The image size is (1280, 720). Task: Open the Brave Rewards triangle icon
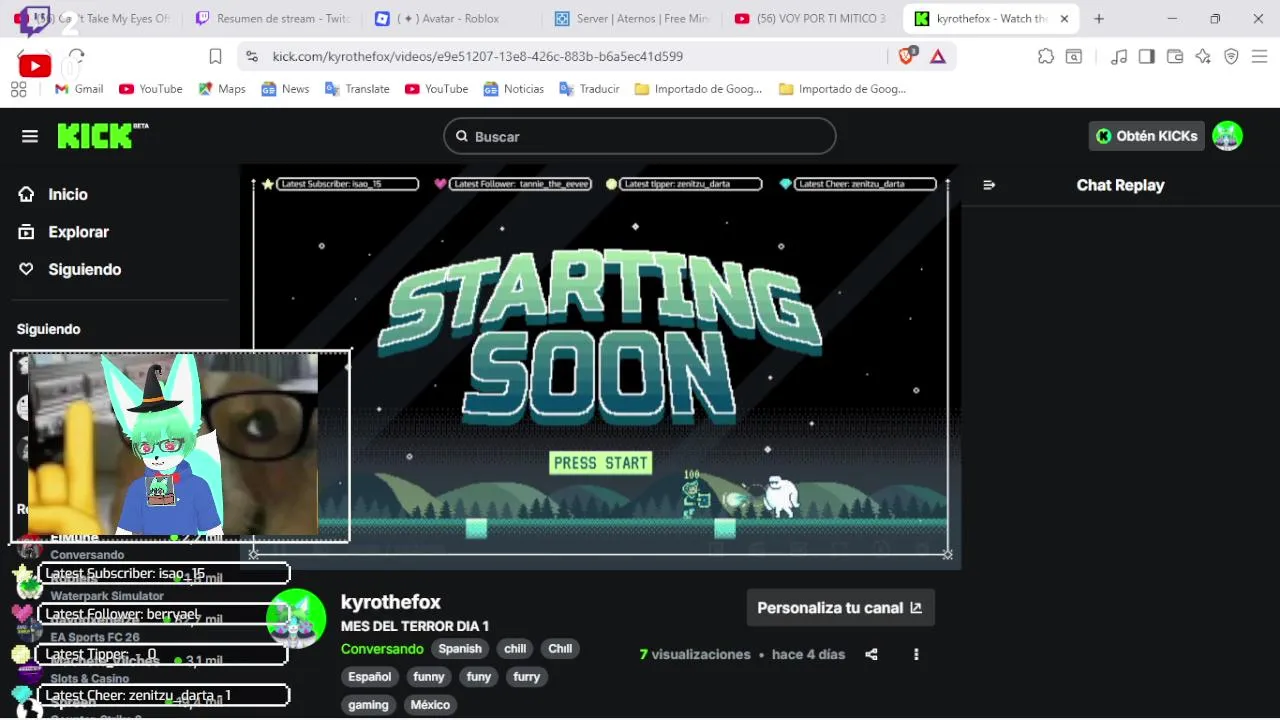(938, 57)
